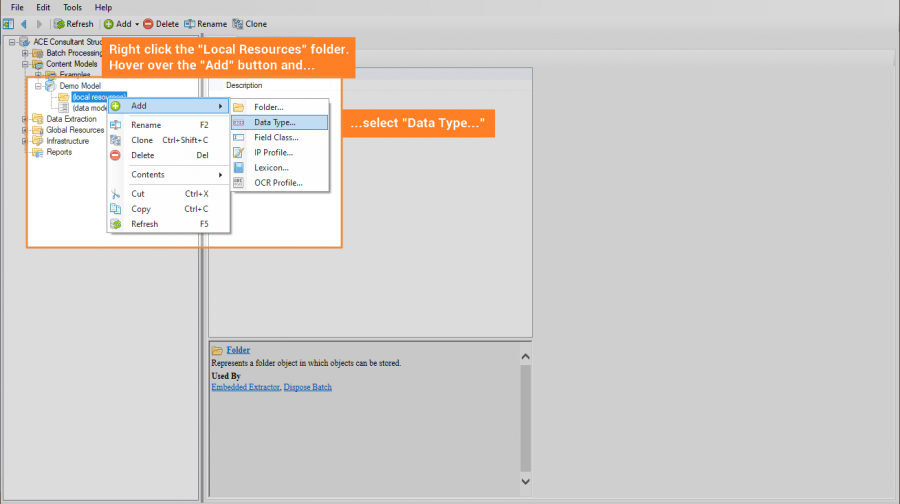Navigate back with the left arrow icon
This screenshot has width=900, height=504.
point(24,24)
